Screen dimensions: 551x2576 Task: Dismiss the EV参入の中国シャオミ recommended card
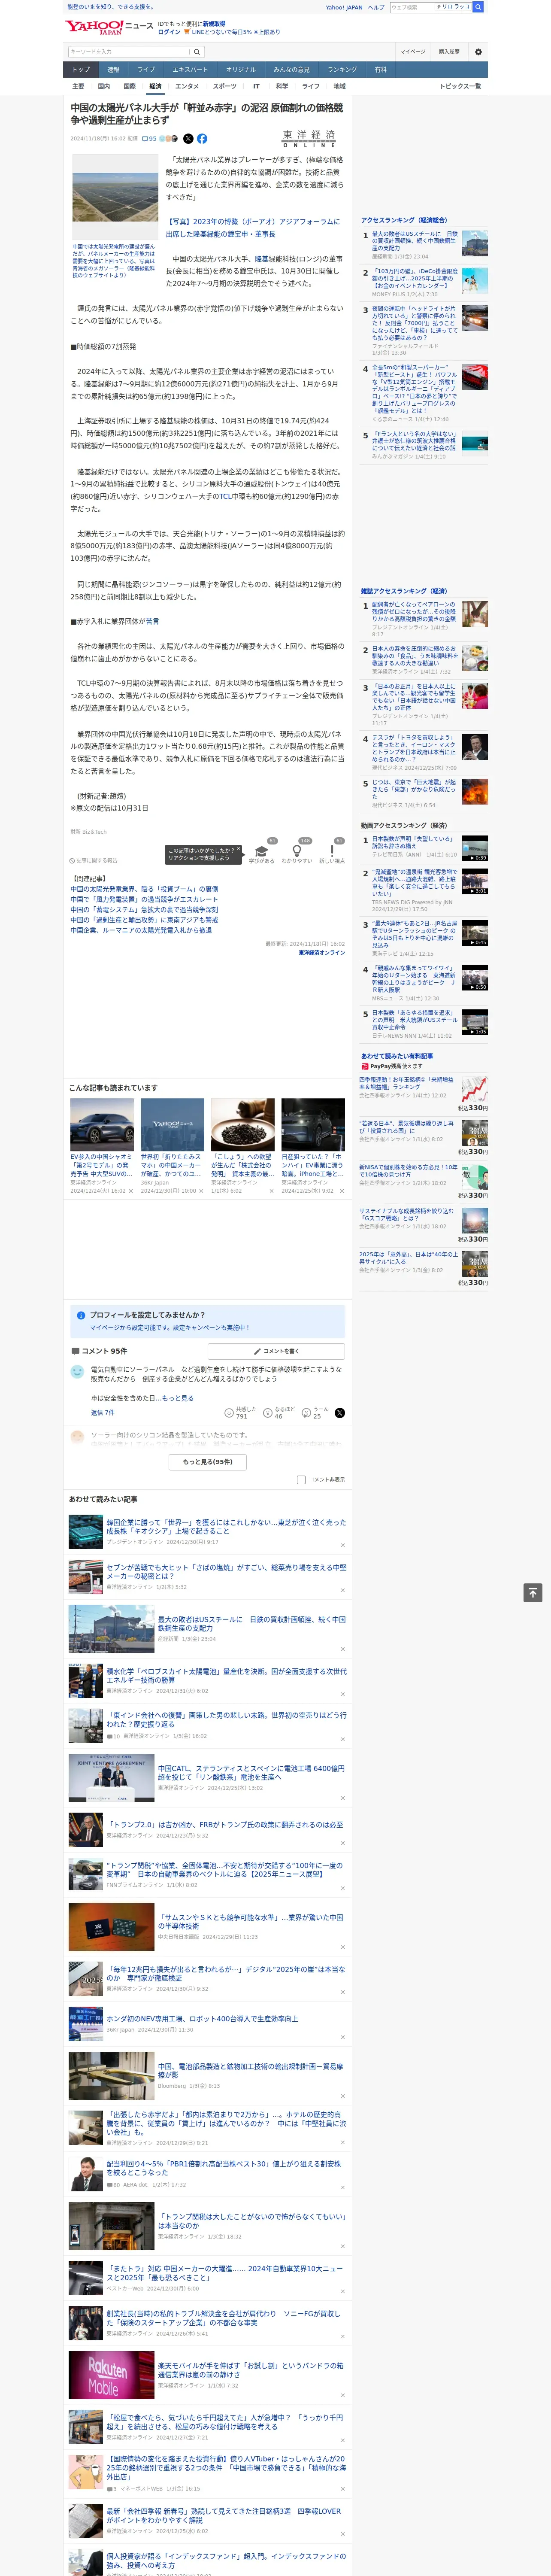[x=130, y=1191]
